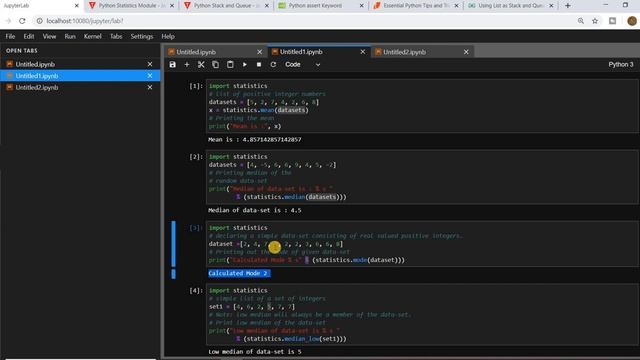Open the Run menu
Viewport: 640px width, 360px height.
click(x=70, y=36)
